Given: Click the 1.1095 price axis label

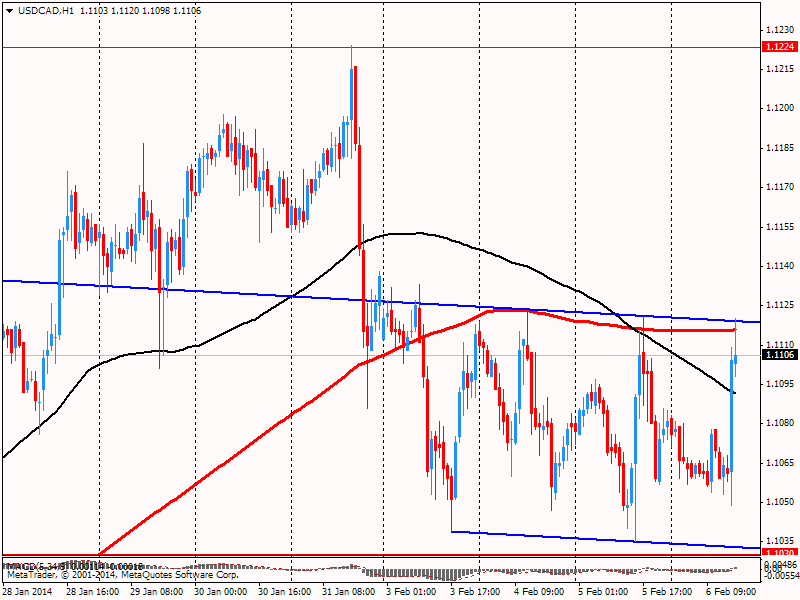Looking at the screenshot, I should point(780,384).
